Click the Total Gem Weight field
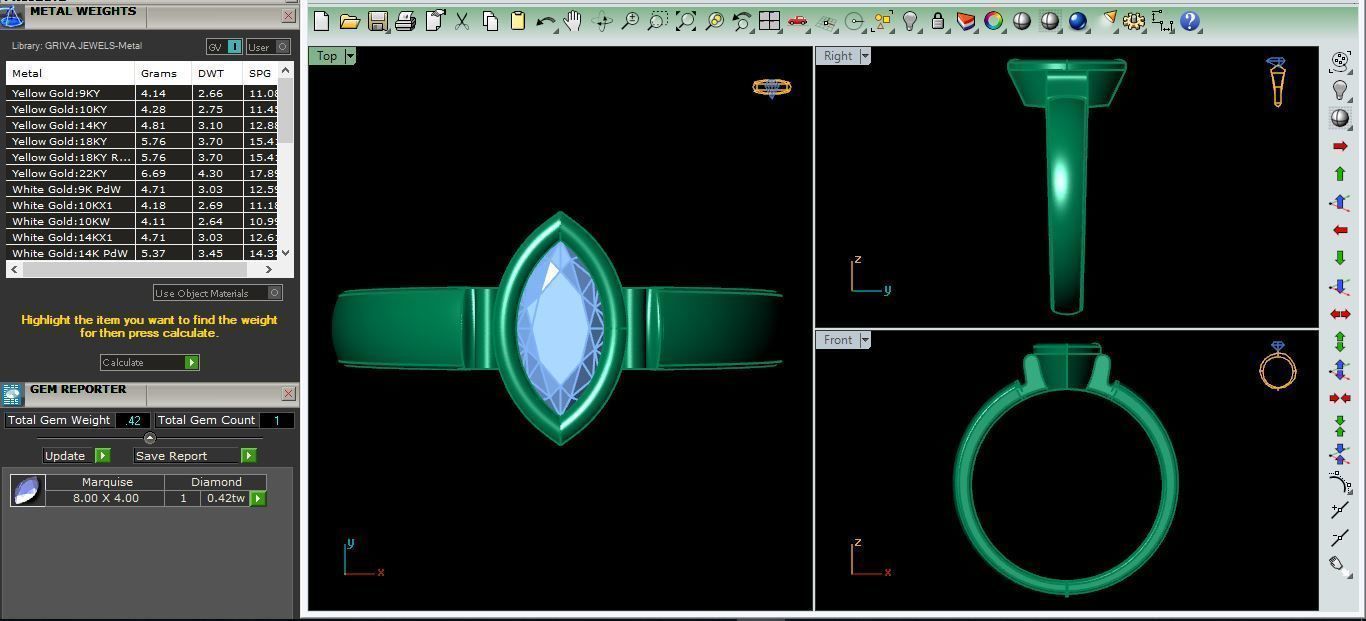Screen dimensions: 1366x621 coord(133,420)
